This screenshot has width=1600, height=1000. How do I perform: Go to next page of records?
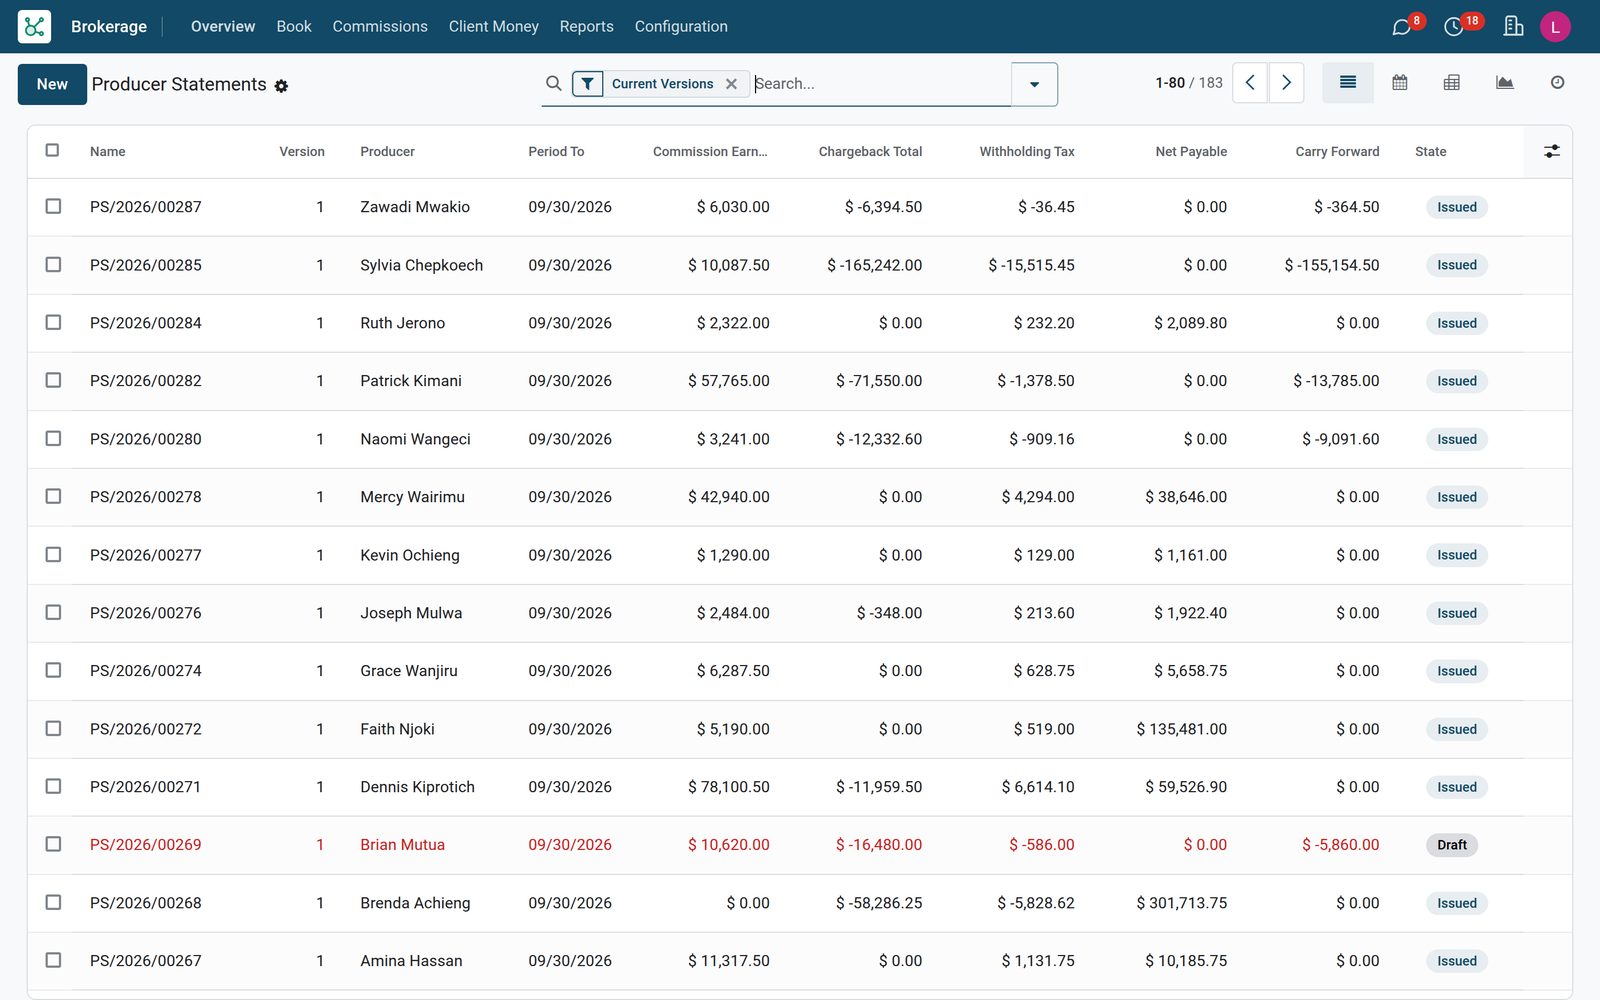(1286, 83)
